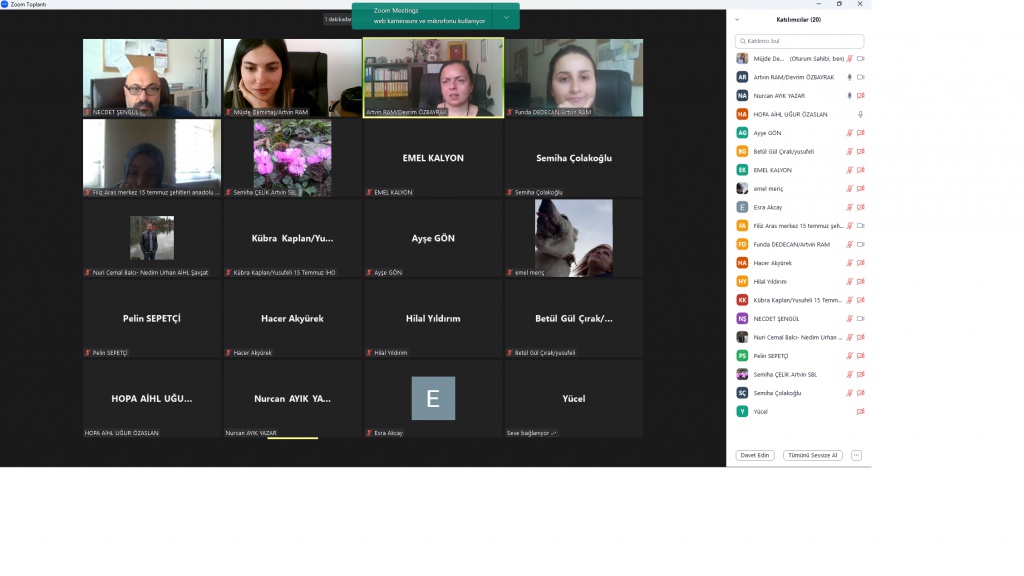The width and height of the screenshot is (1024, 576).
Task: Toggle the host's own microphone in participant list
Action: click(x=849, y=59)
